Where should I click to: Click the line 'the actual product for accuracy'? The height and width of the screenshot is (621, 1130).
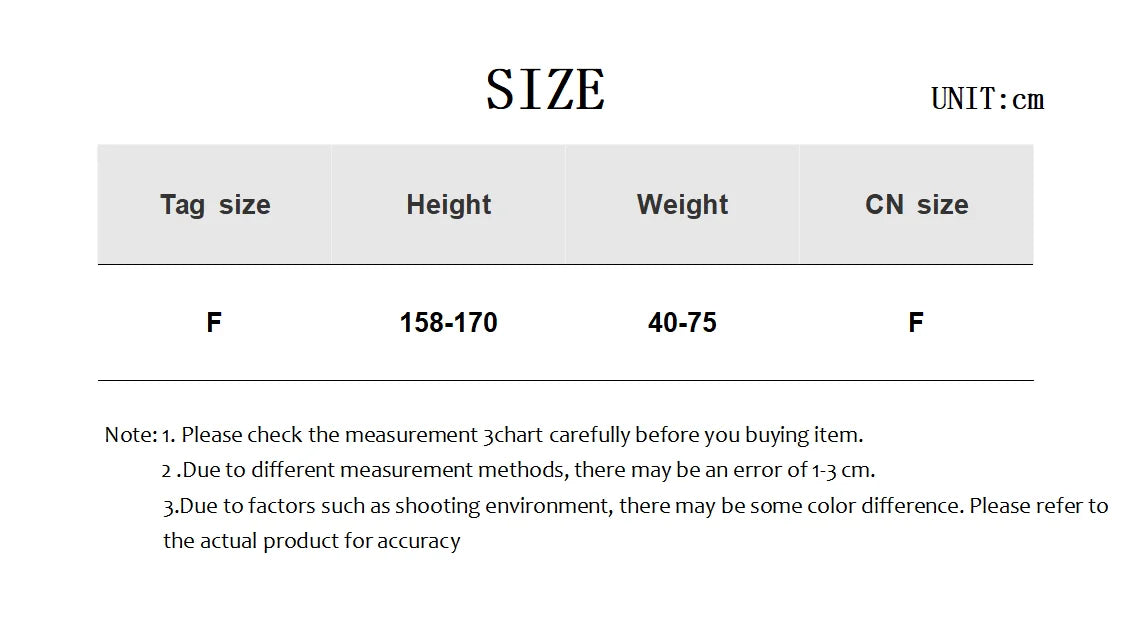point(311,541)
